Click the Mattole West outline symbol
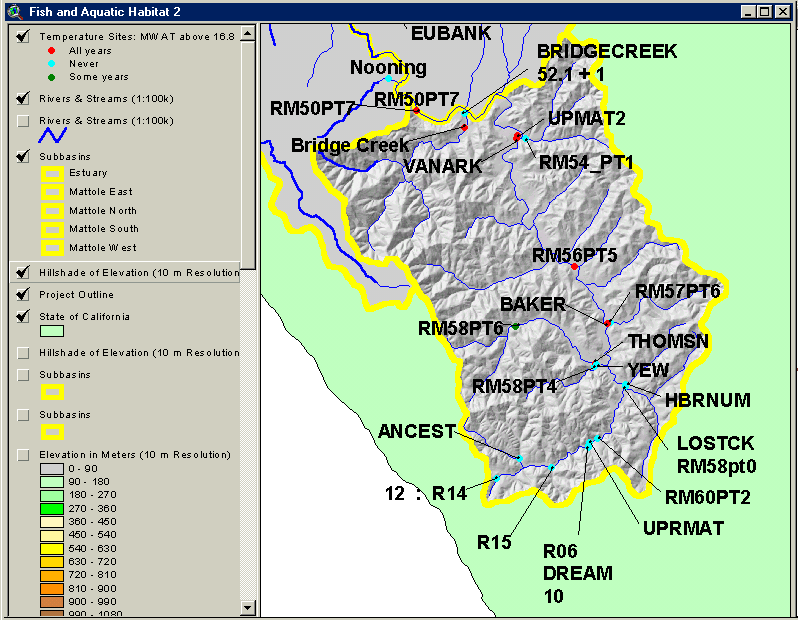 [52, 248]
